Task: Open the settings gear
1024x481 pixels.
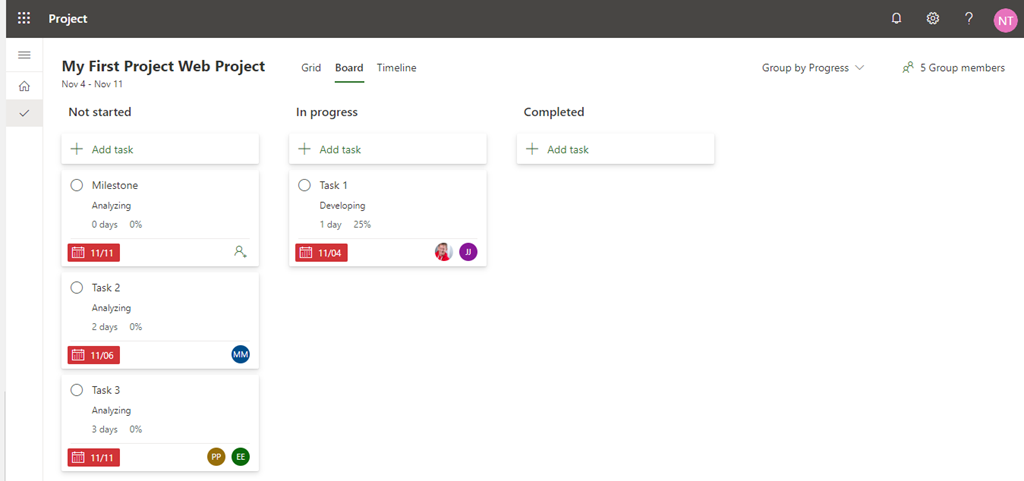Action: pos(932,18)
